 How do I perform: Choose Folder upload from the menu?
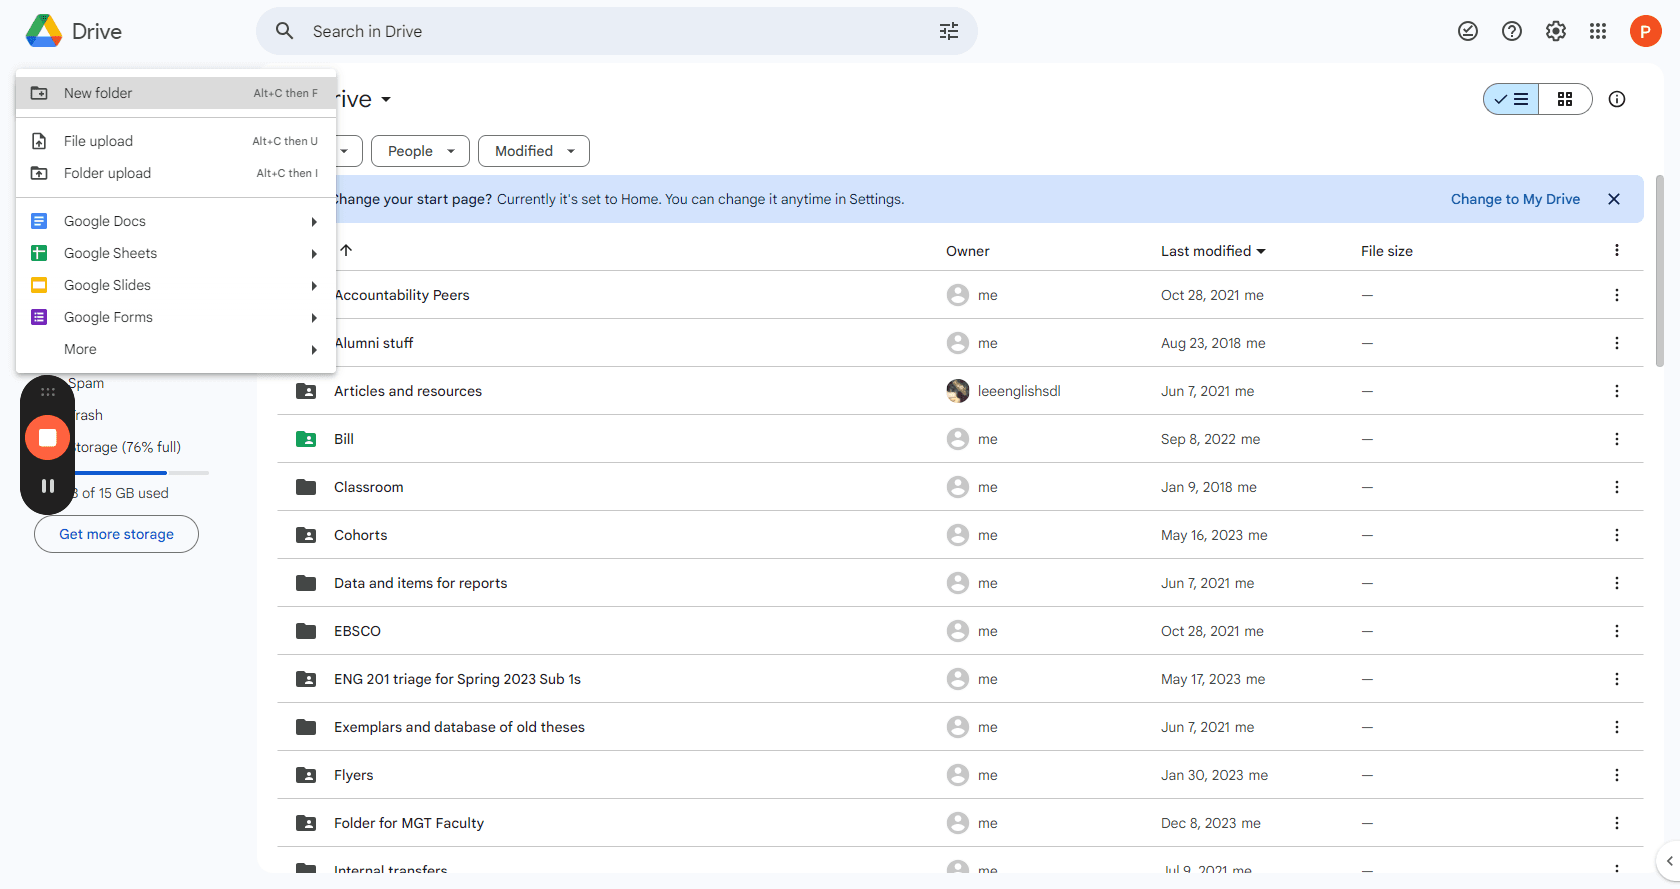click(x=176, y=173)
